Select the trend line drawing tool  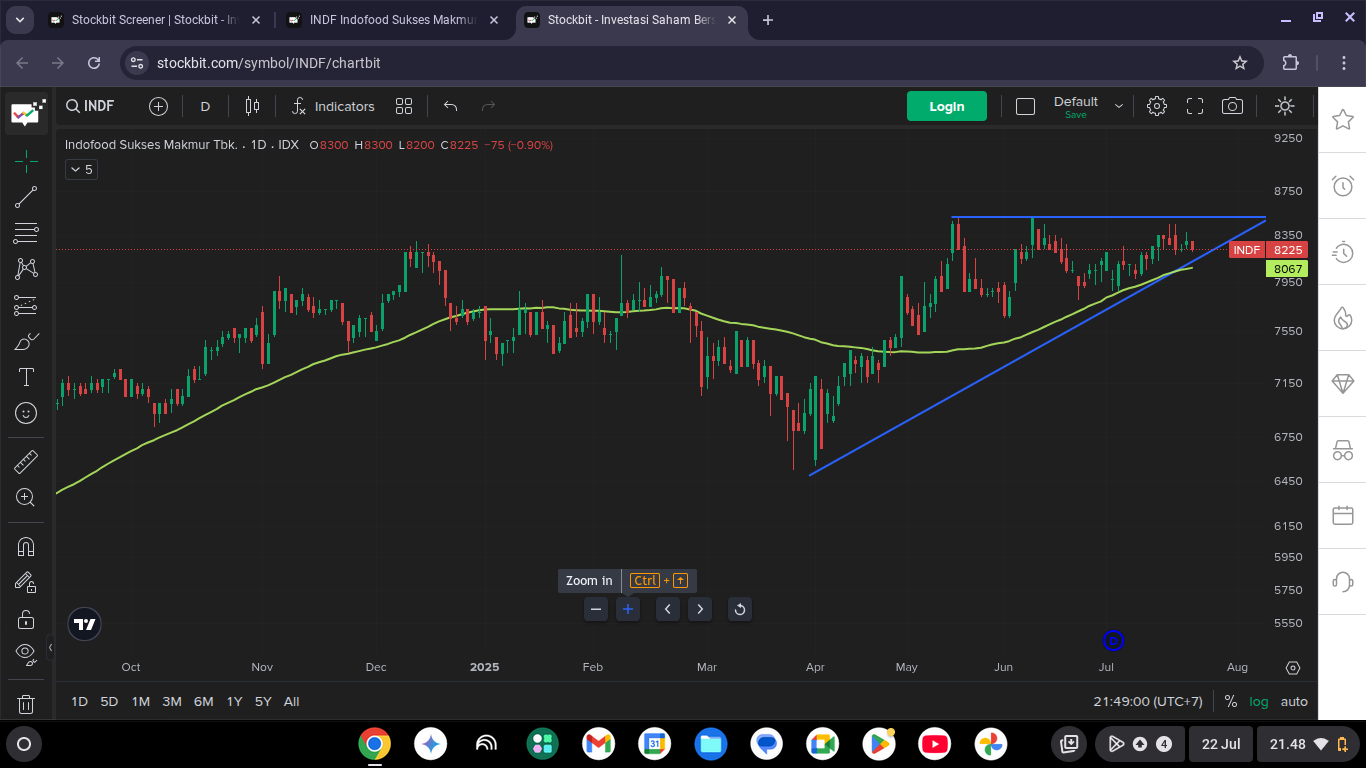pos(26,197)
